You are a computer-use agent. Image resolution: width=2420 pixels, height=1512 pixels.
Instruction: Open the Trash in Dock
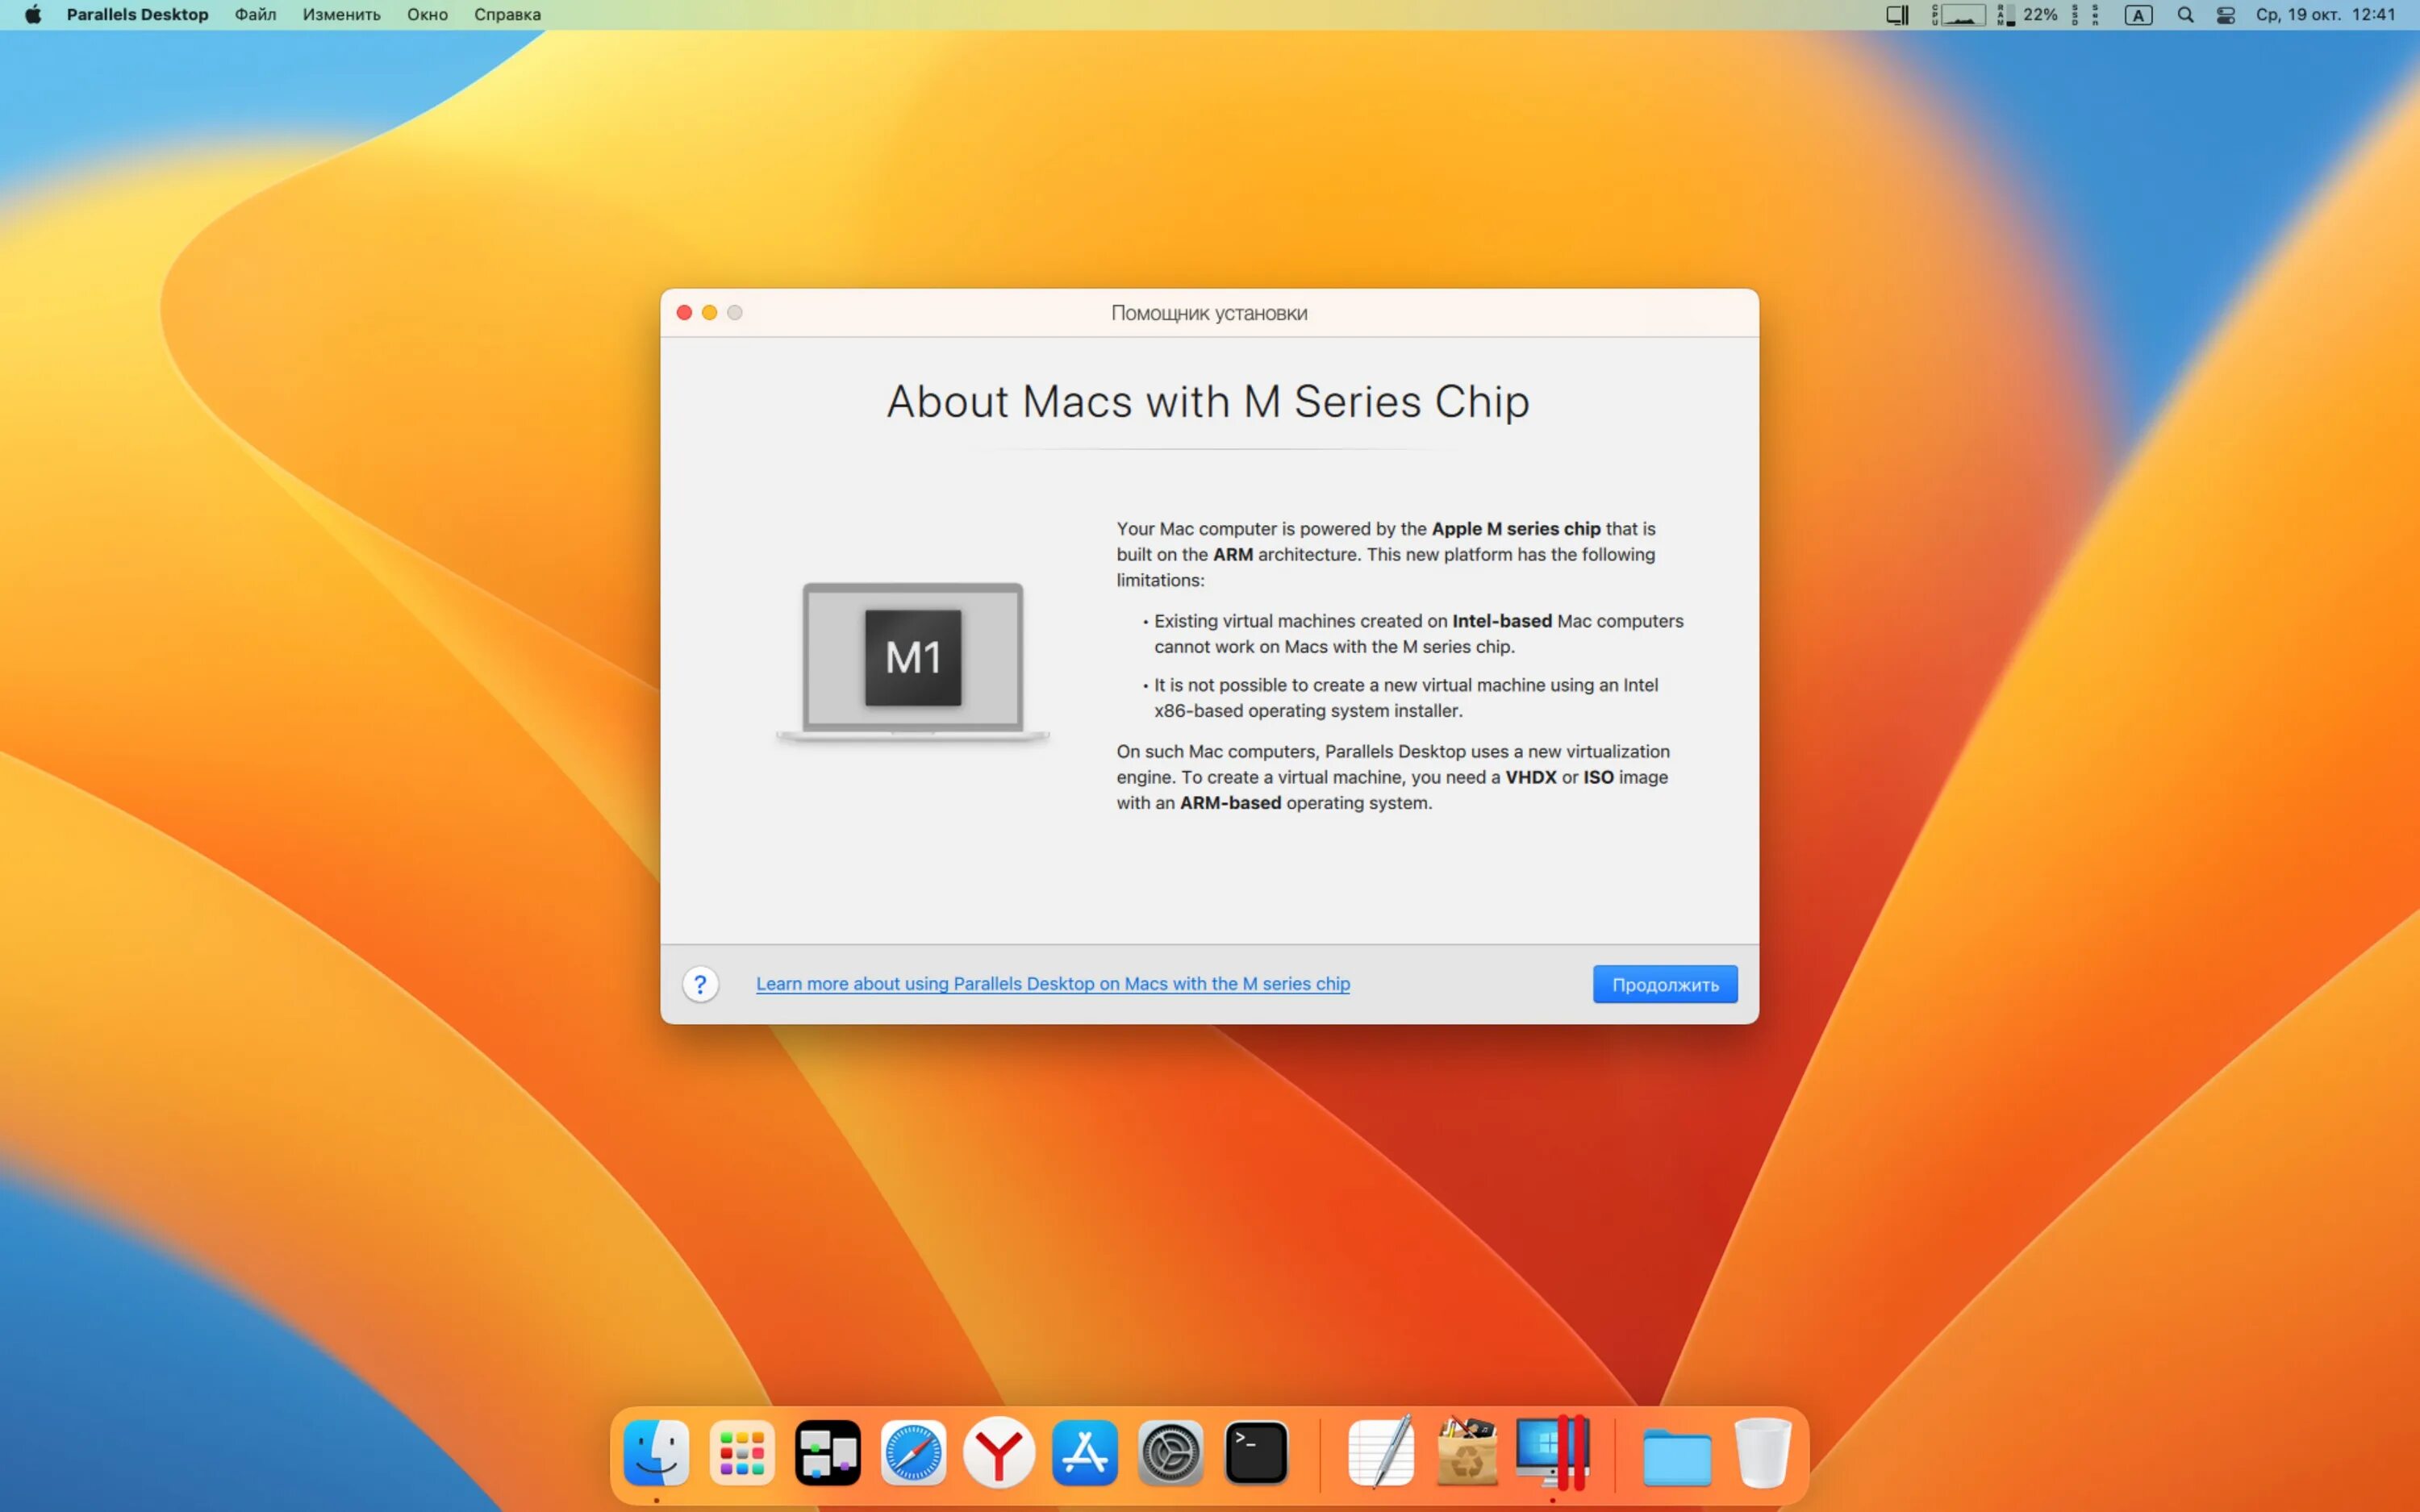click(1762, 1452)
